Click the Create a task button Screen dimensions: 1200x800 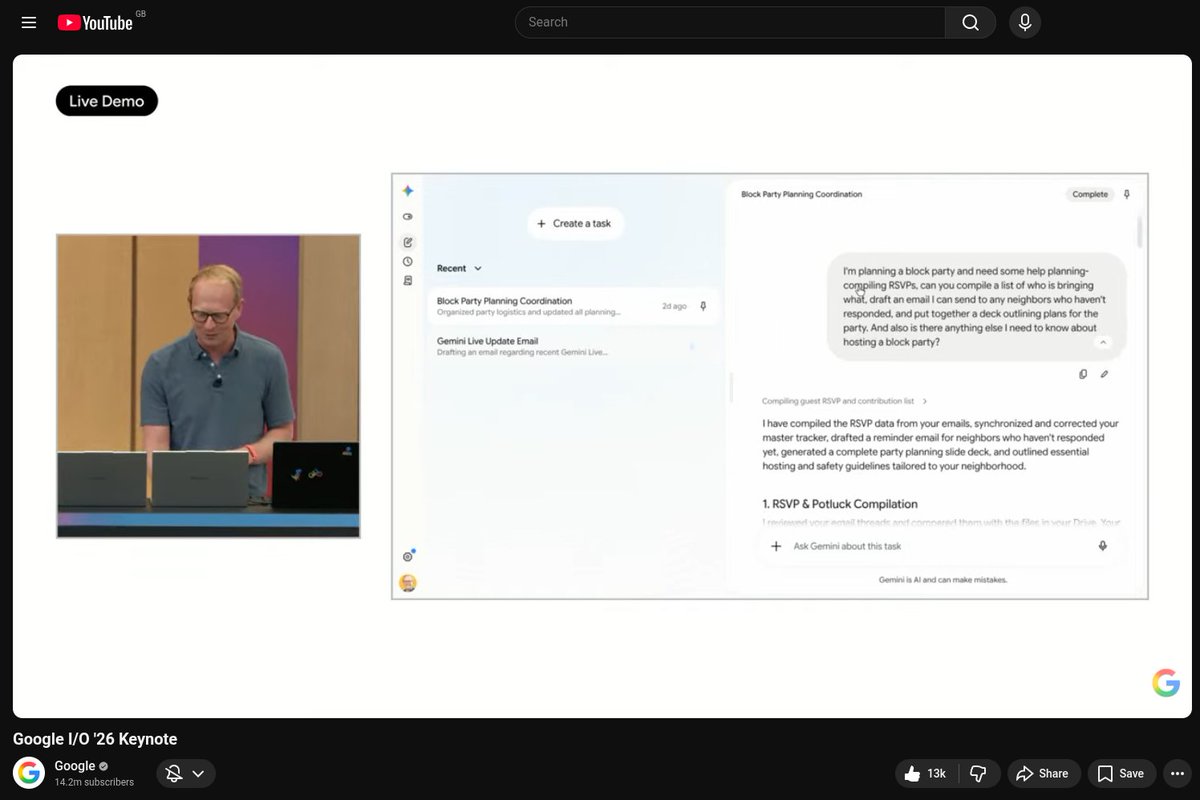(x=575, y=224)
